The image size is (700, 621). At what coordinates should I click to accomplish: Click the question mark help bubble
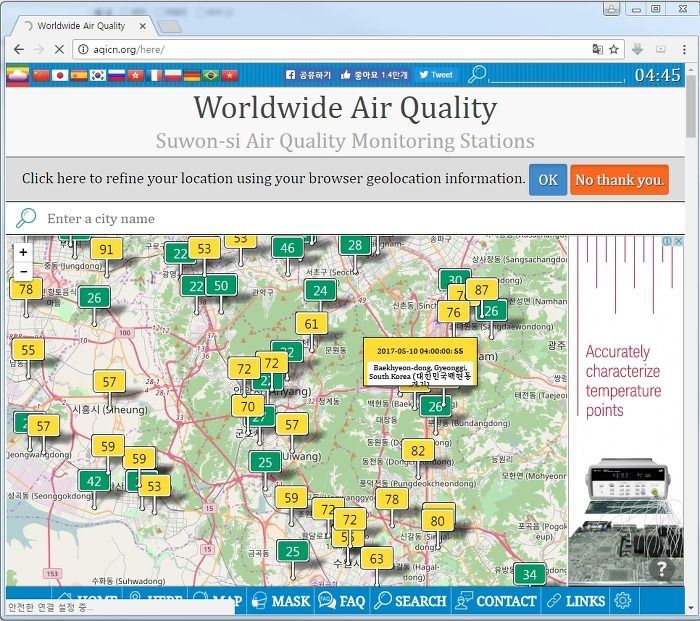[x=662, y=568]
